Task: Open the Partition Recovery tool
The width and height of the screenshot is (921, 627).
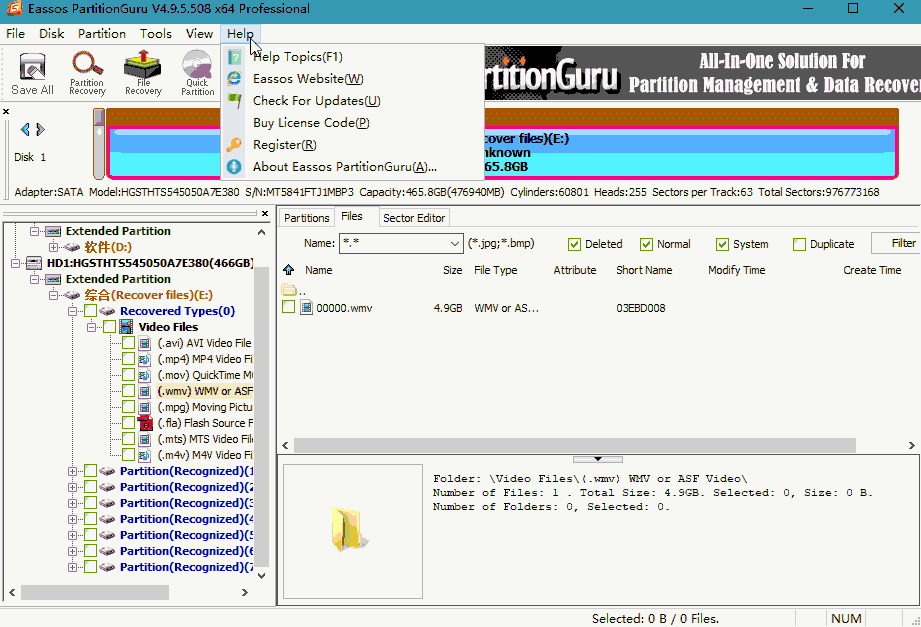Action: pyautogui.click(x=87, y=75)
